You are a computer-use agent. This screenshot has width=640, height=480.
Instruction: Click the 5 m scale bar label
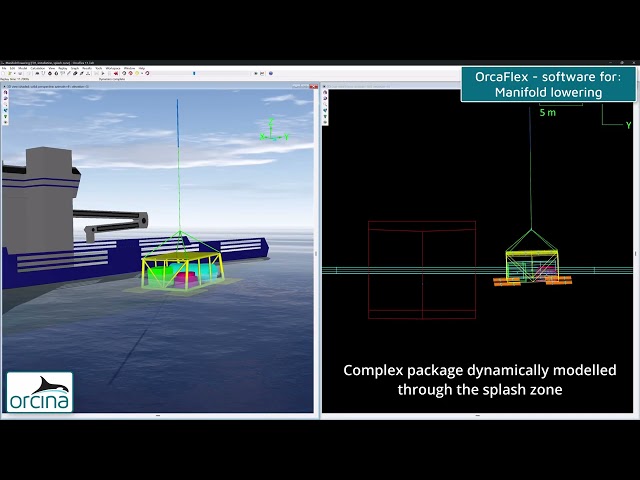(547, 113)
